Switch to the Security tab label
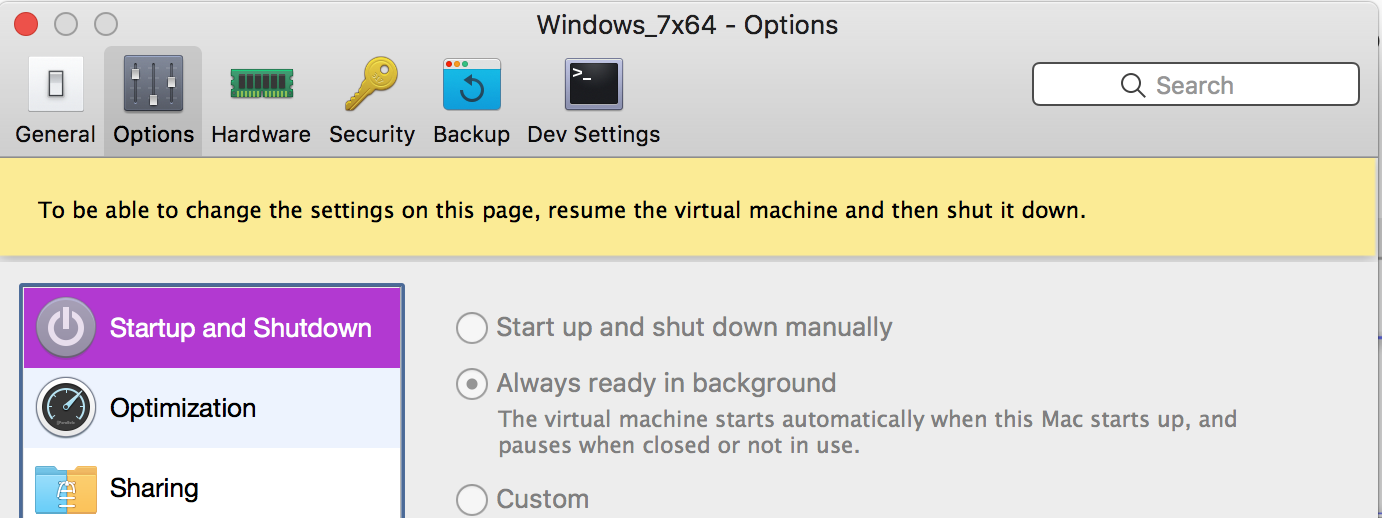The height and width of the screenshot is (518, 1382). (372, 134)
